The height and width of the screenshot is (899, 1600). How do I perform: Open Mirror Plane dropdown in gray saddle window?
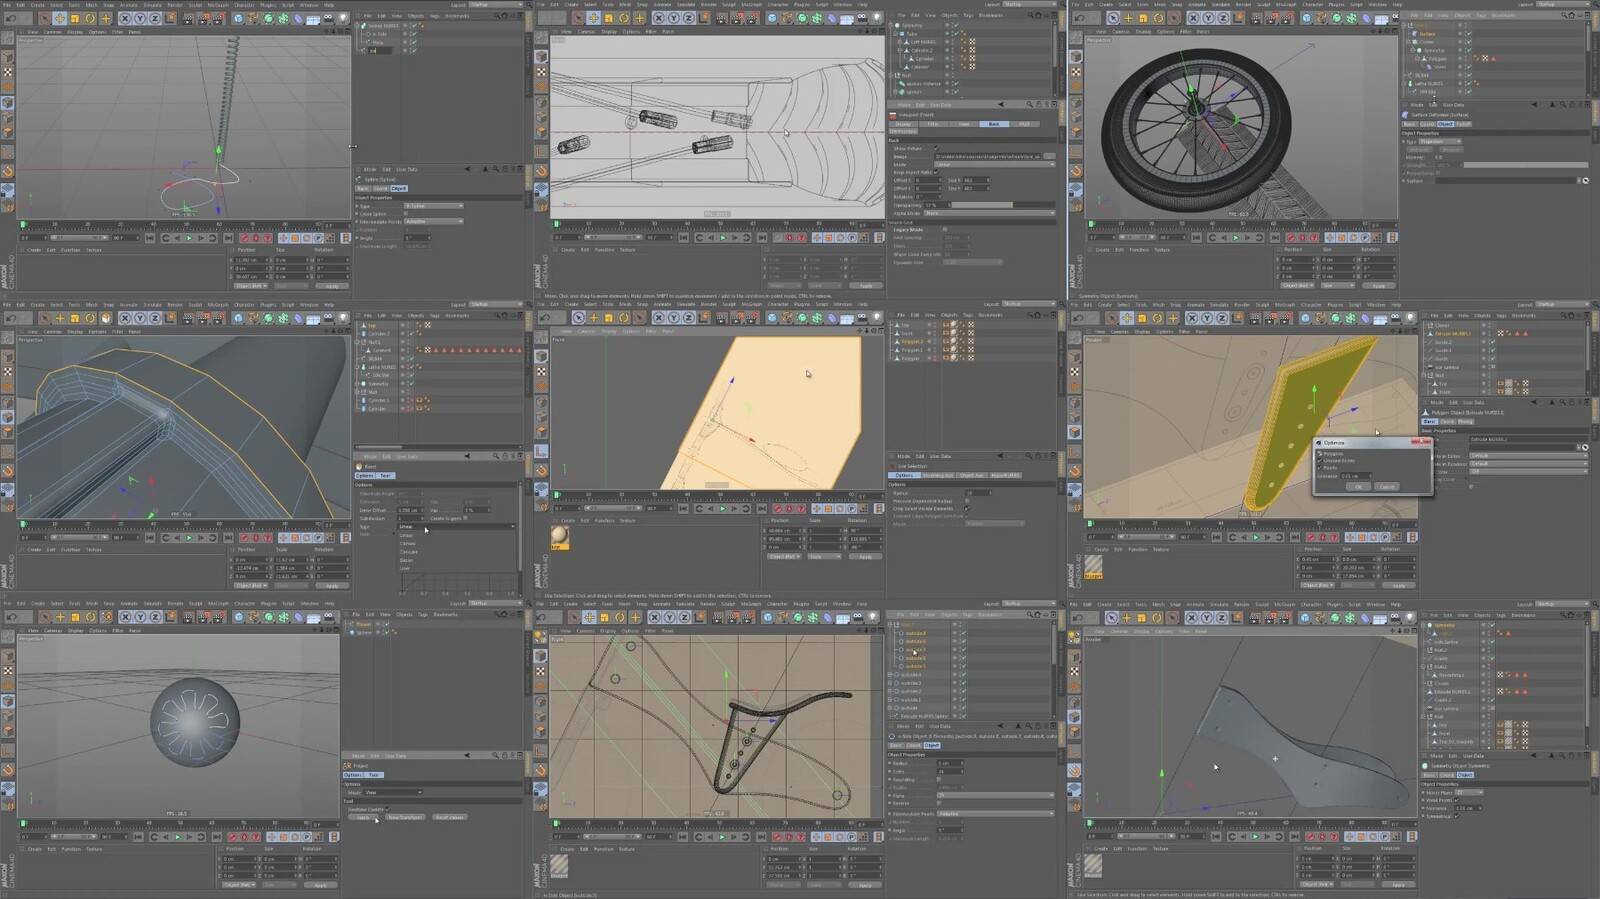(x=1469, y=792)
